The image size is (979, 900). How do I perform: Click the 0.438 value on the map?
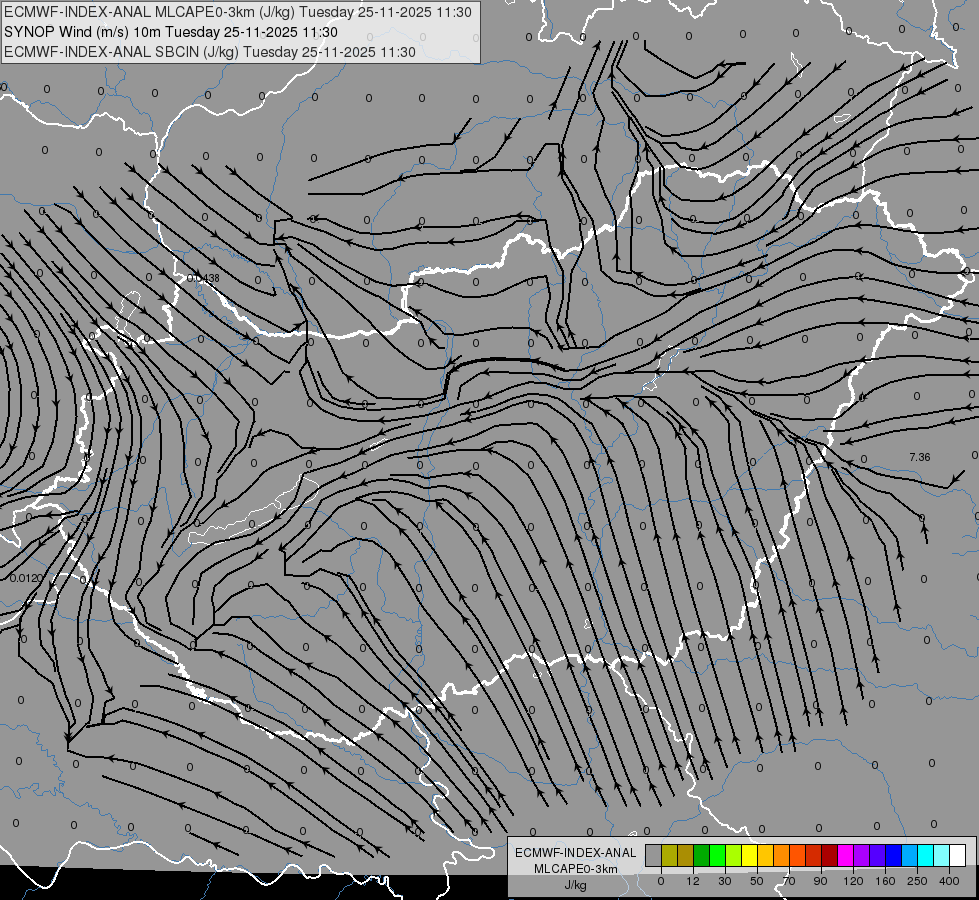(x=204, y=278)
